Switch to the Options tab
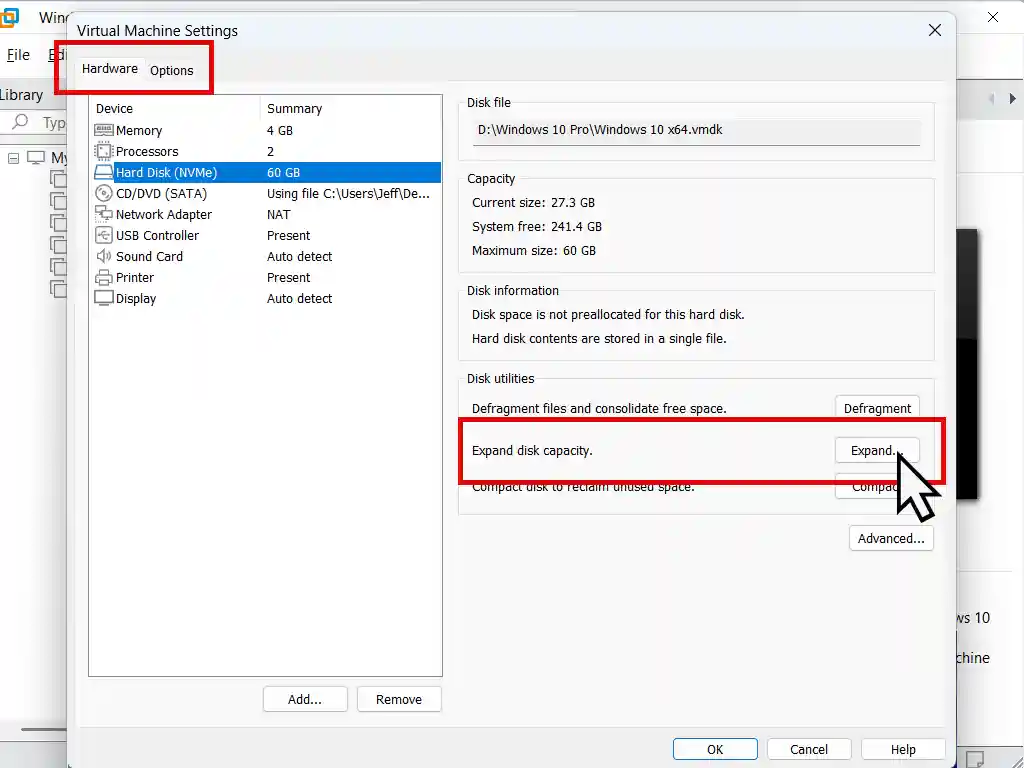This screenshot has width=1024, height=768. [x=172, y=71]
